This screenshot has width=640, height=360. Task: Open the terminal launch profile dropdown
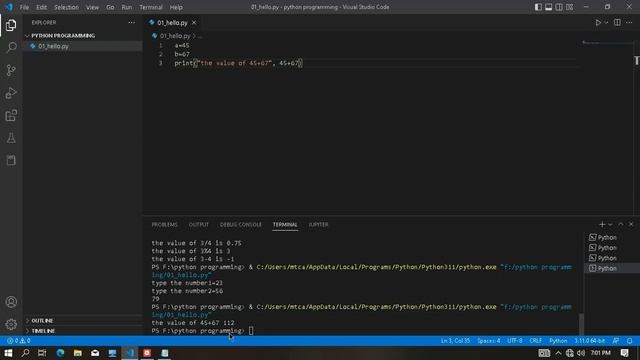click(x=610, y=224)
